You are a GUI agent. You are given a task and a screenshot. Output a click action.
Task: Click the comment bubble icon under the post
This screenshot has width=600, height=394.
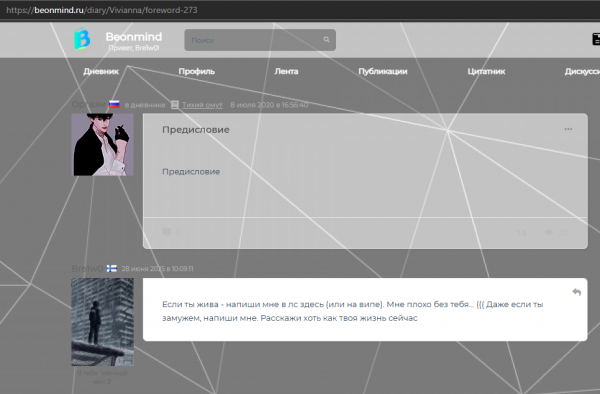166,232
